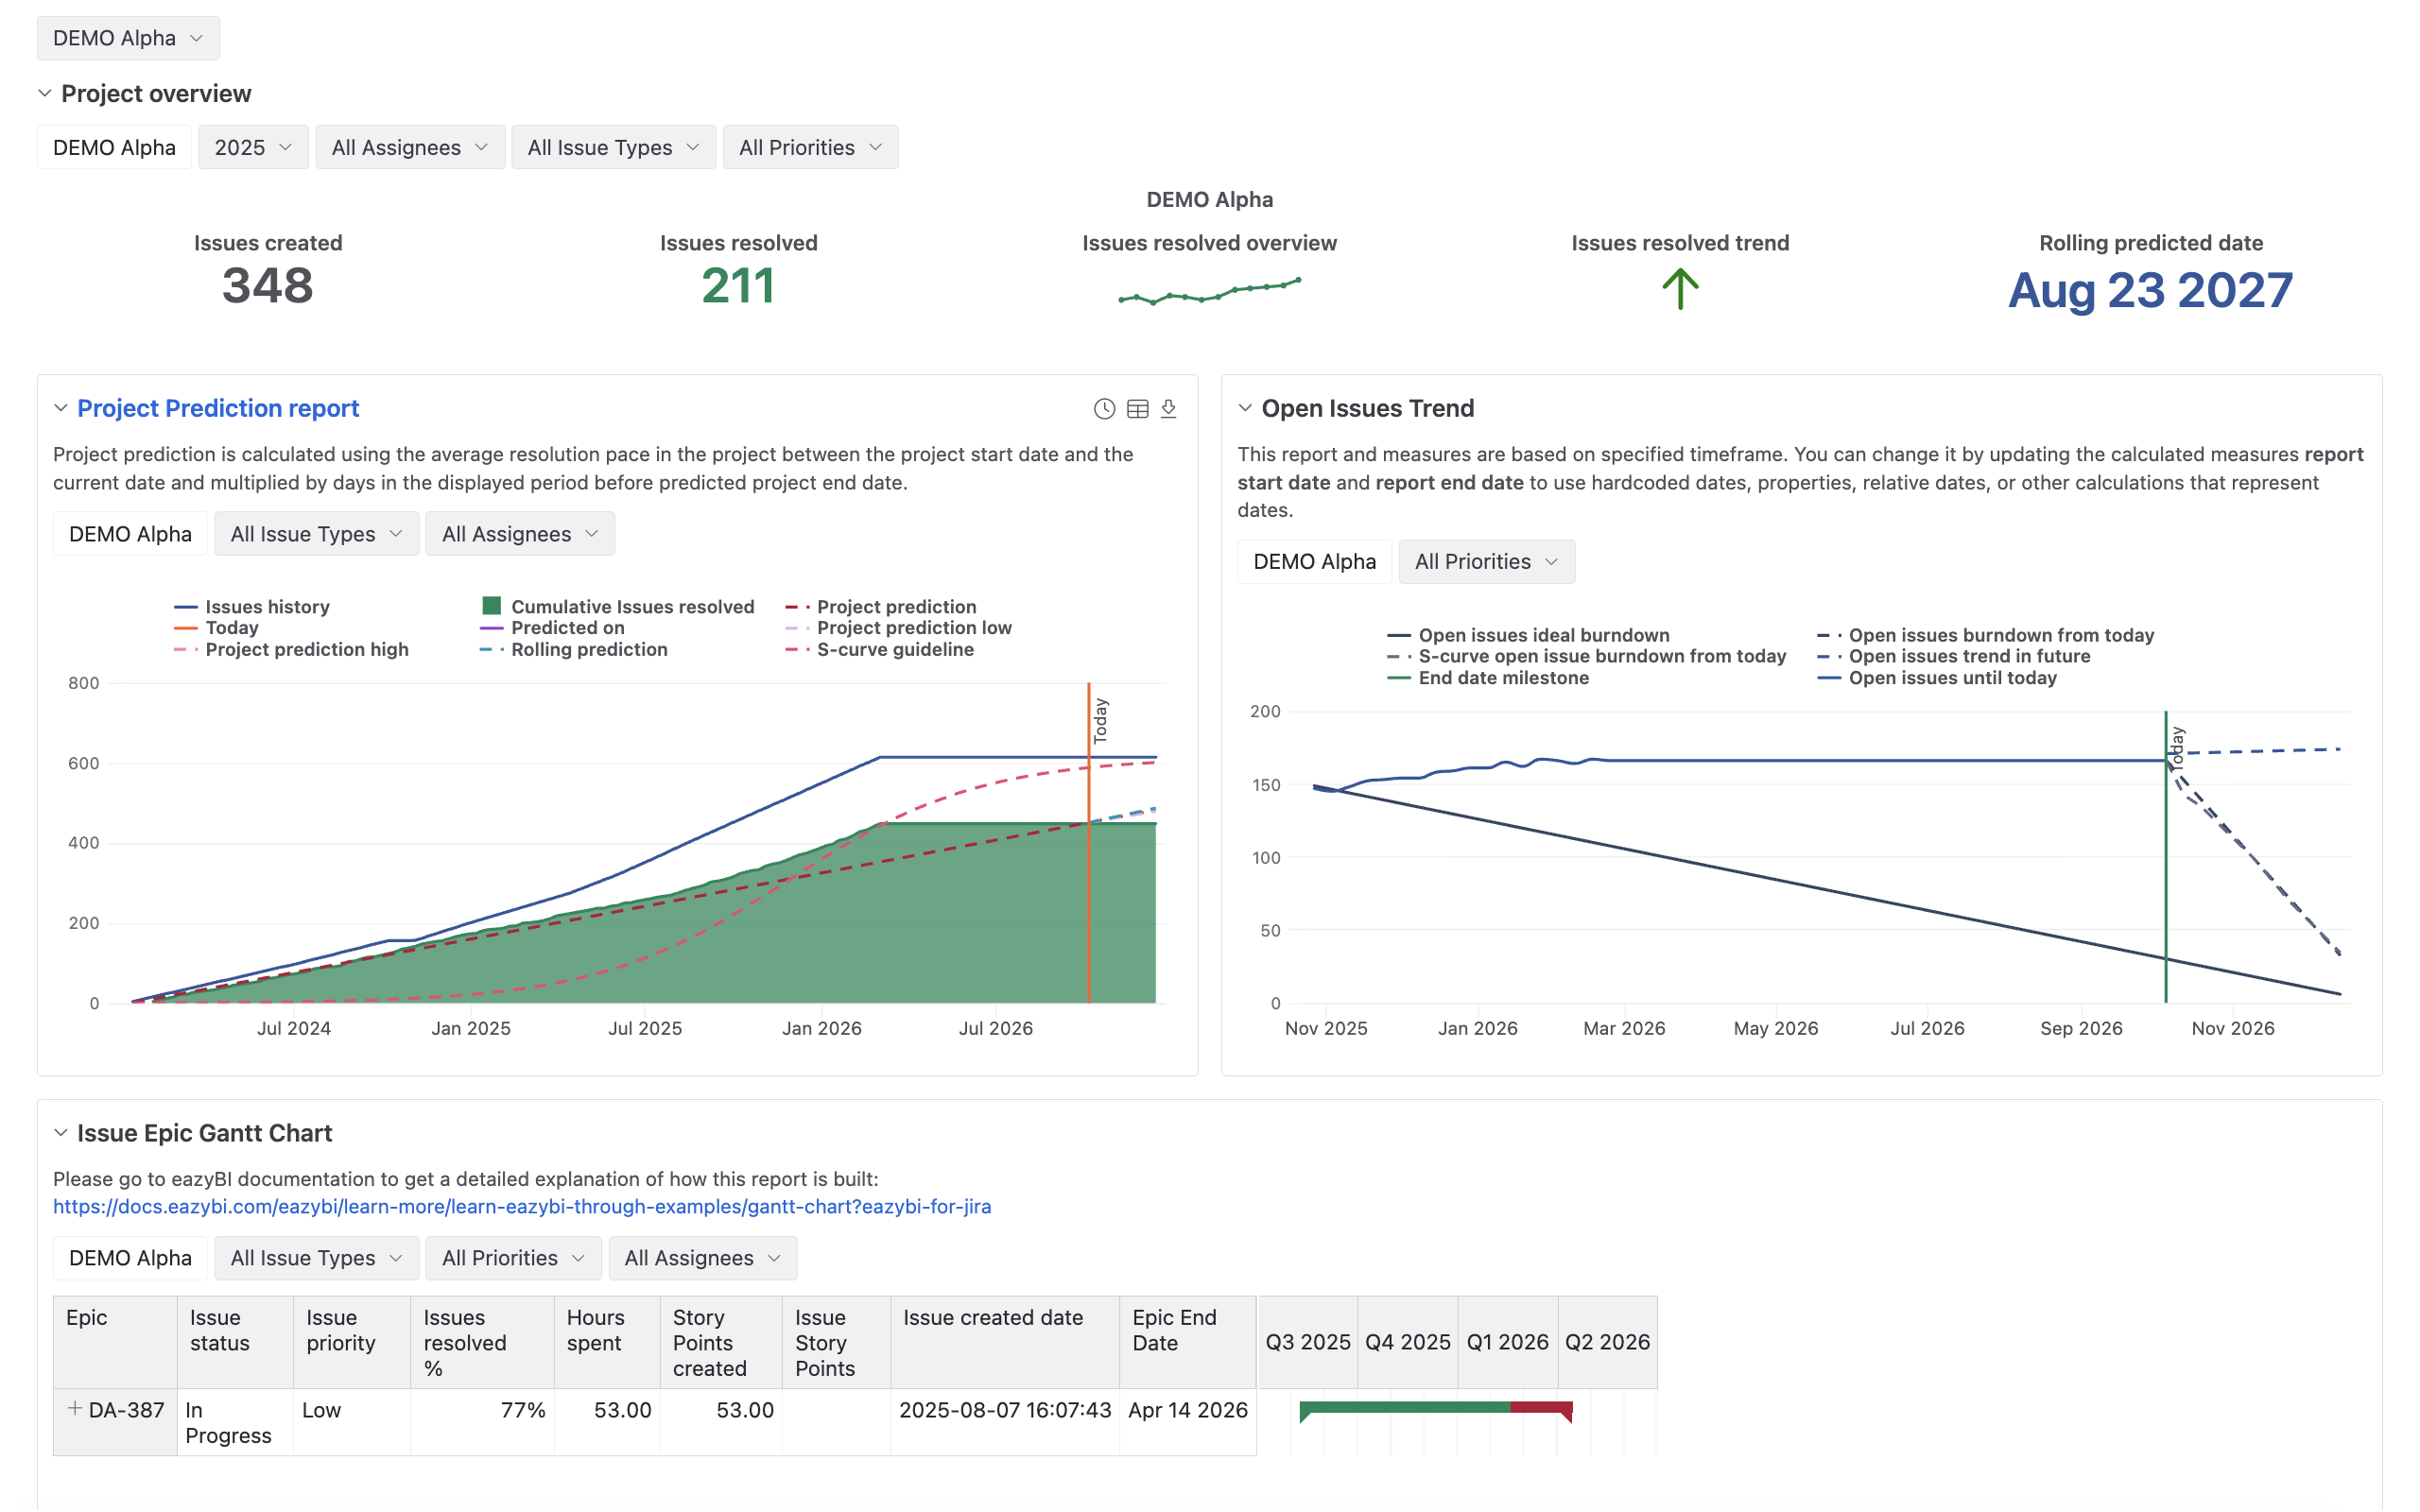The height and width of the screenshot is (1512, 2420).
Task: Toggle End date milestone legend series
Action: pos(1488,678)
